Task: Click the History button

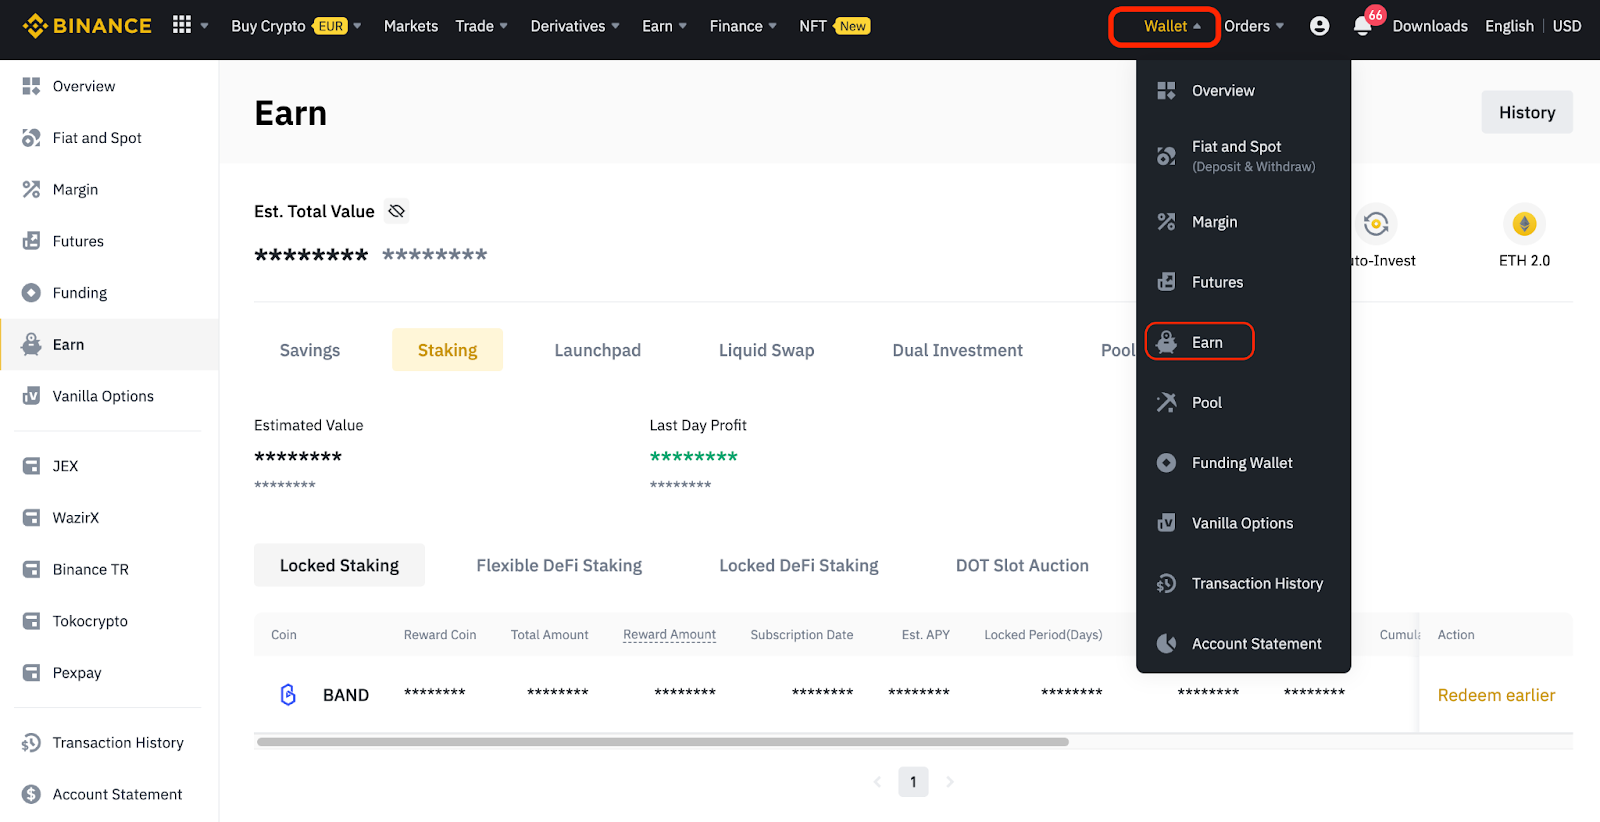Action: tap(1526, 112)
